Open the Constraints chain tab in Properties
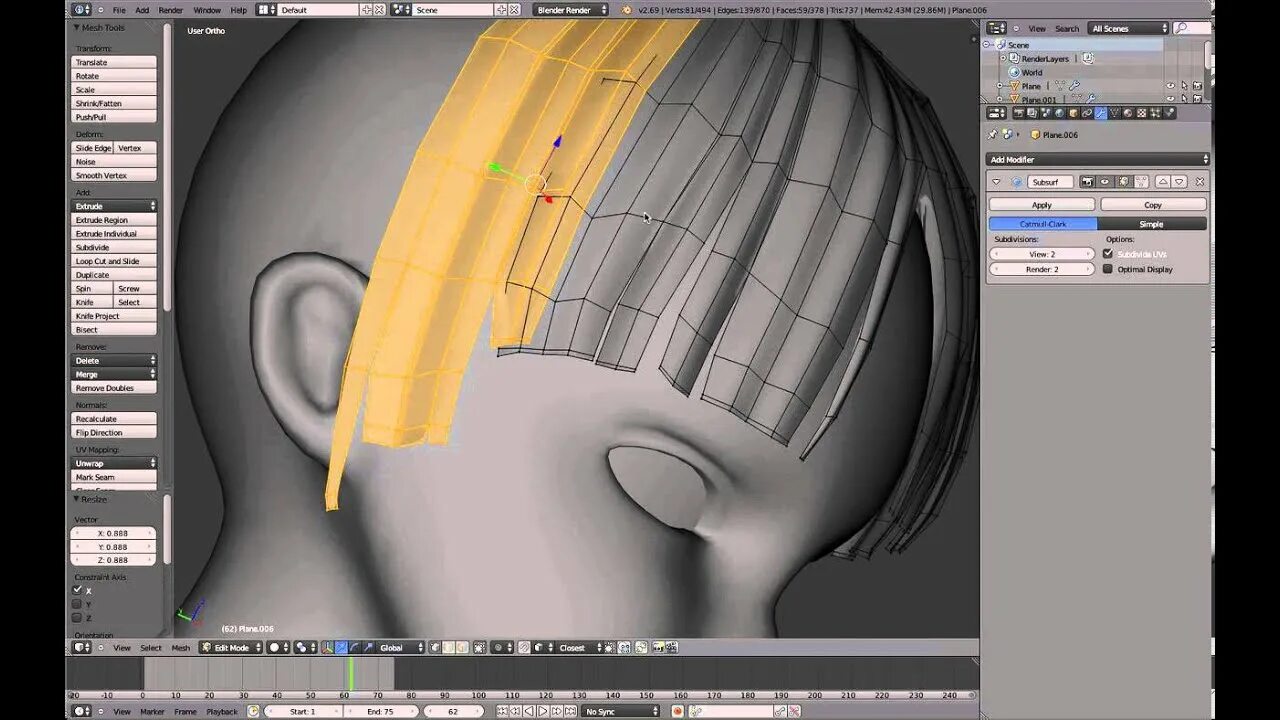The image size is (1280, 720). click(x=1087, y=113)
